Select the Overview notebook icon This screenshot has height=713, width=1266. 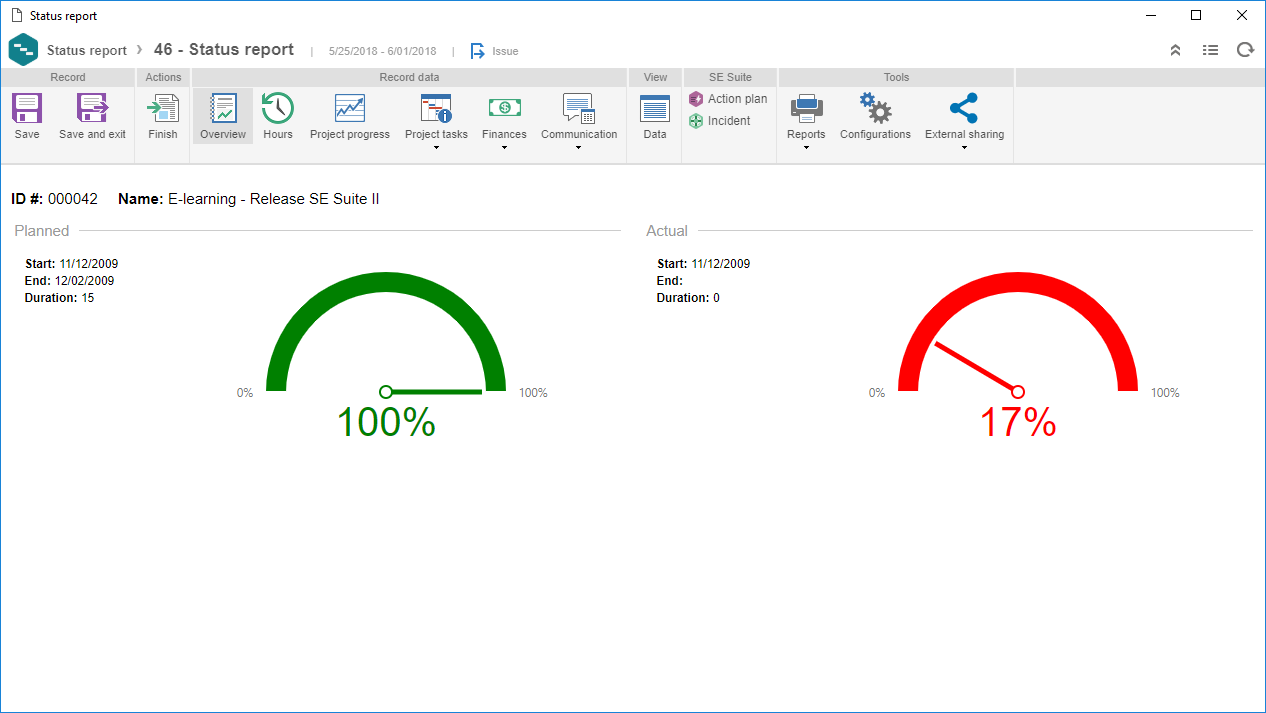pyautogui.click(x=223, y=108)
